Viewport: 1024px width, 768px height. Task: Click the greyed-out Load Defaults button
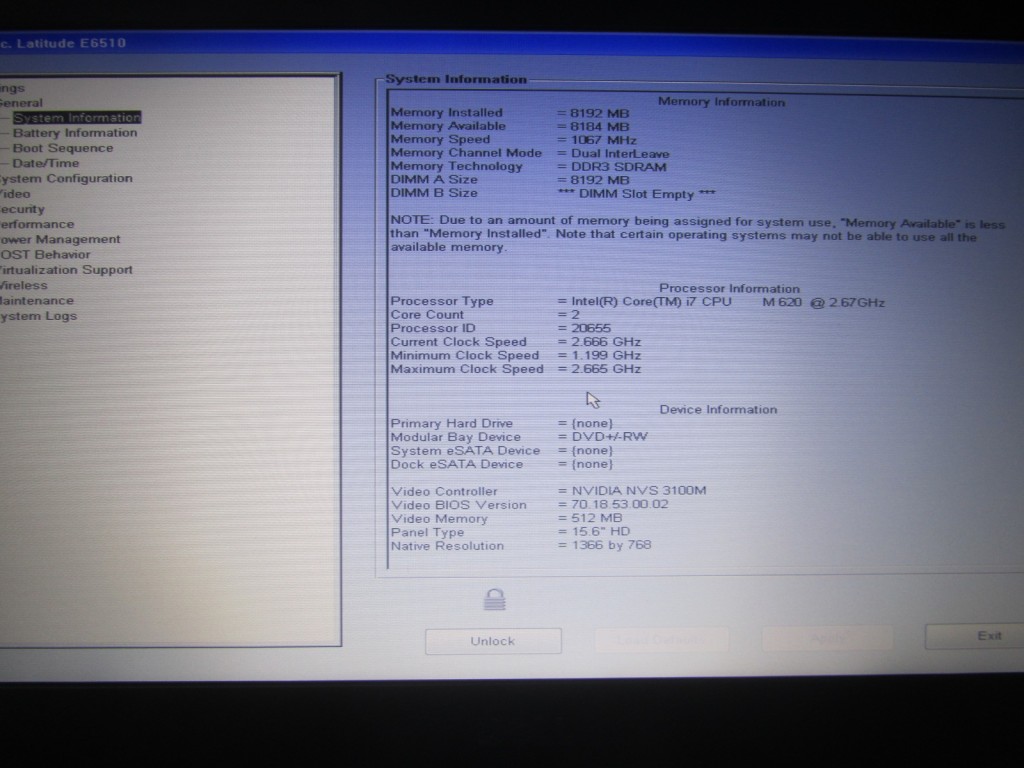click(661, 640)
